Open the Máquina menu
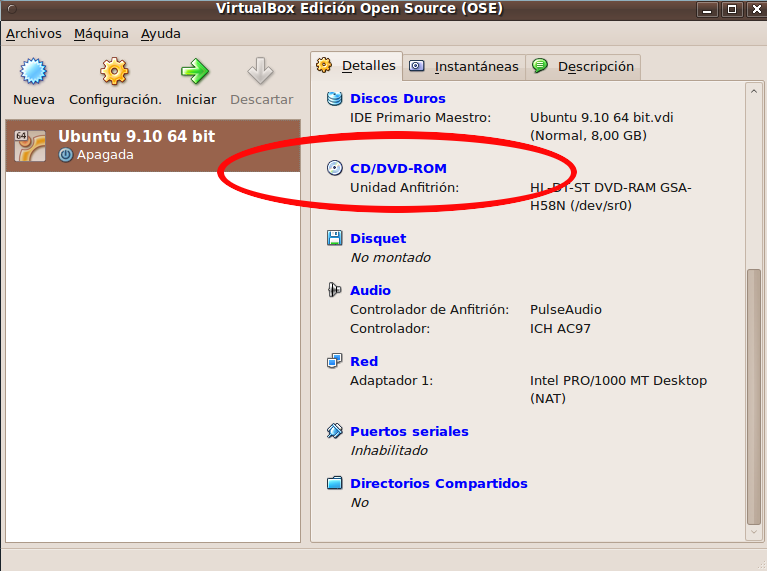The image size is (767, 571). [x=101, y=34]
